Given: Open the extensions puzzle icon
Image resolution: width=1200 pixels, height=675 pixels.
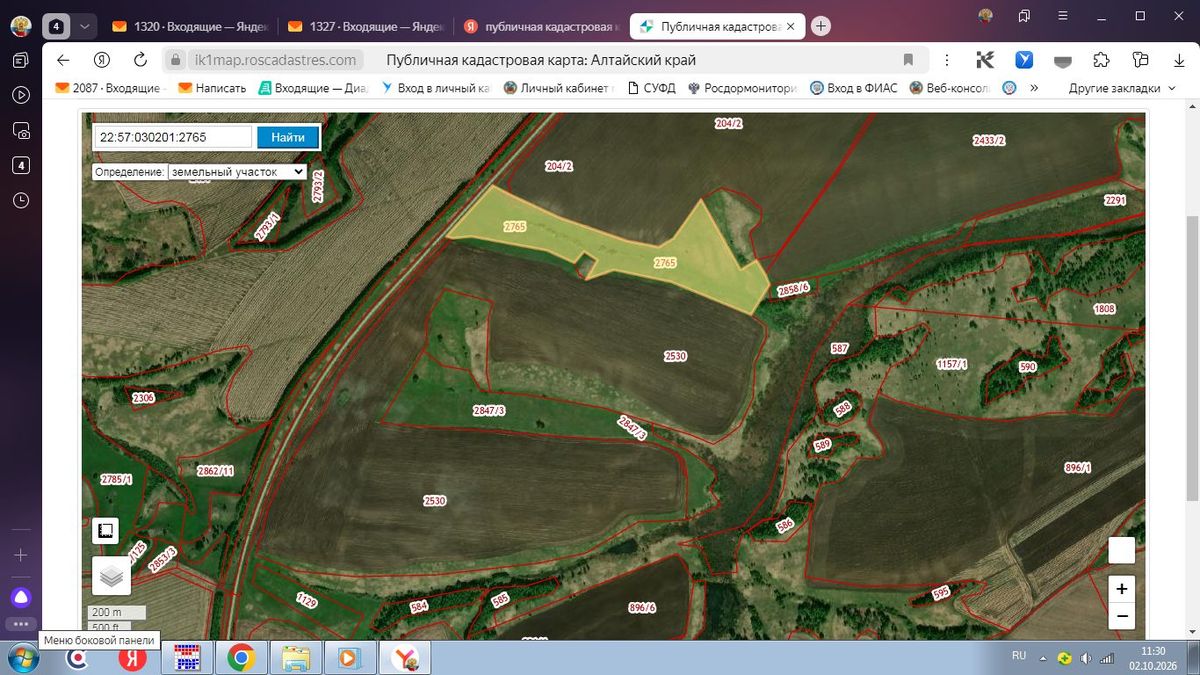Looking at the screenshot, I should (1101, 60).
